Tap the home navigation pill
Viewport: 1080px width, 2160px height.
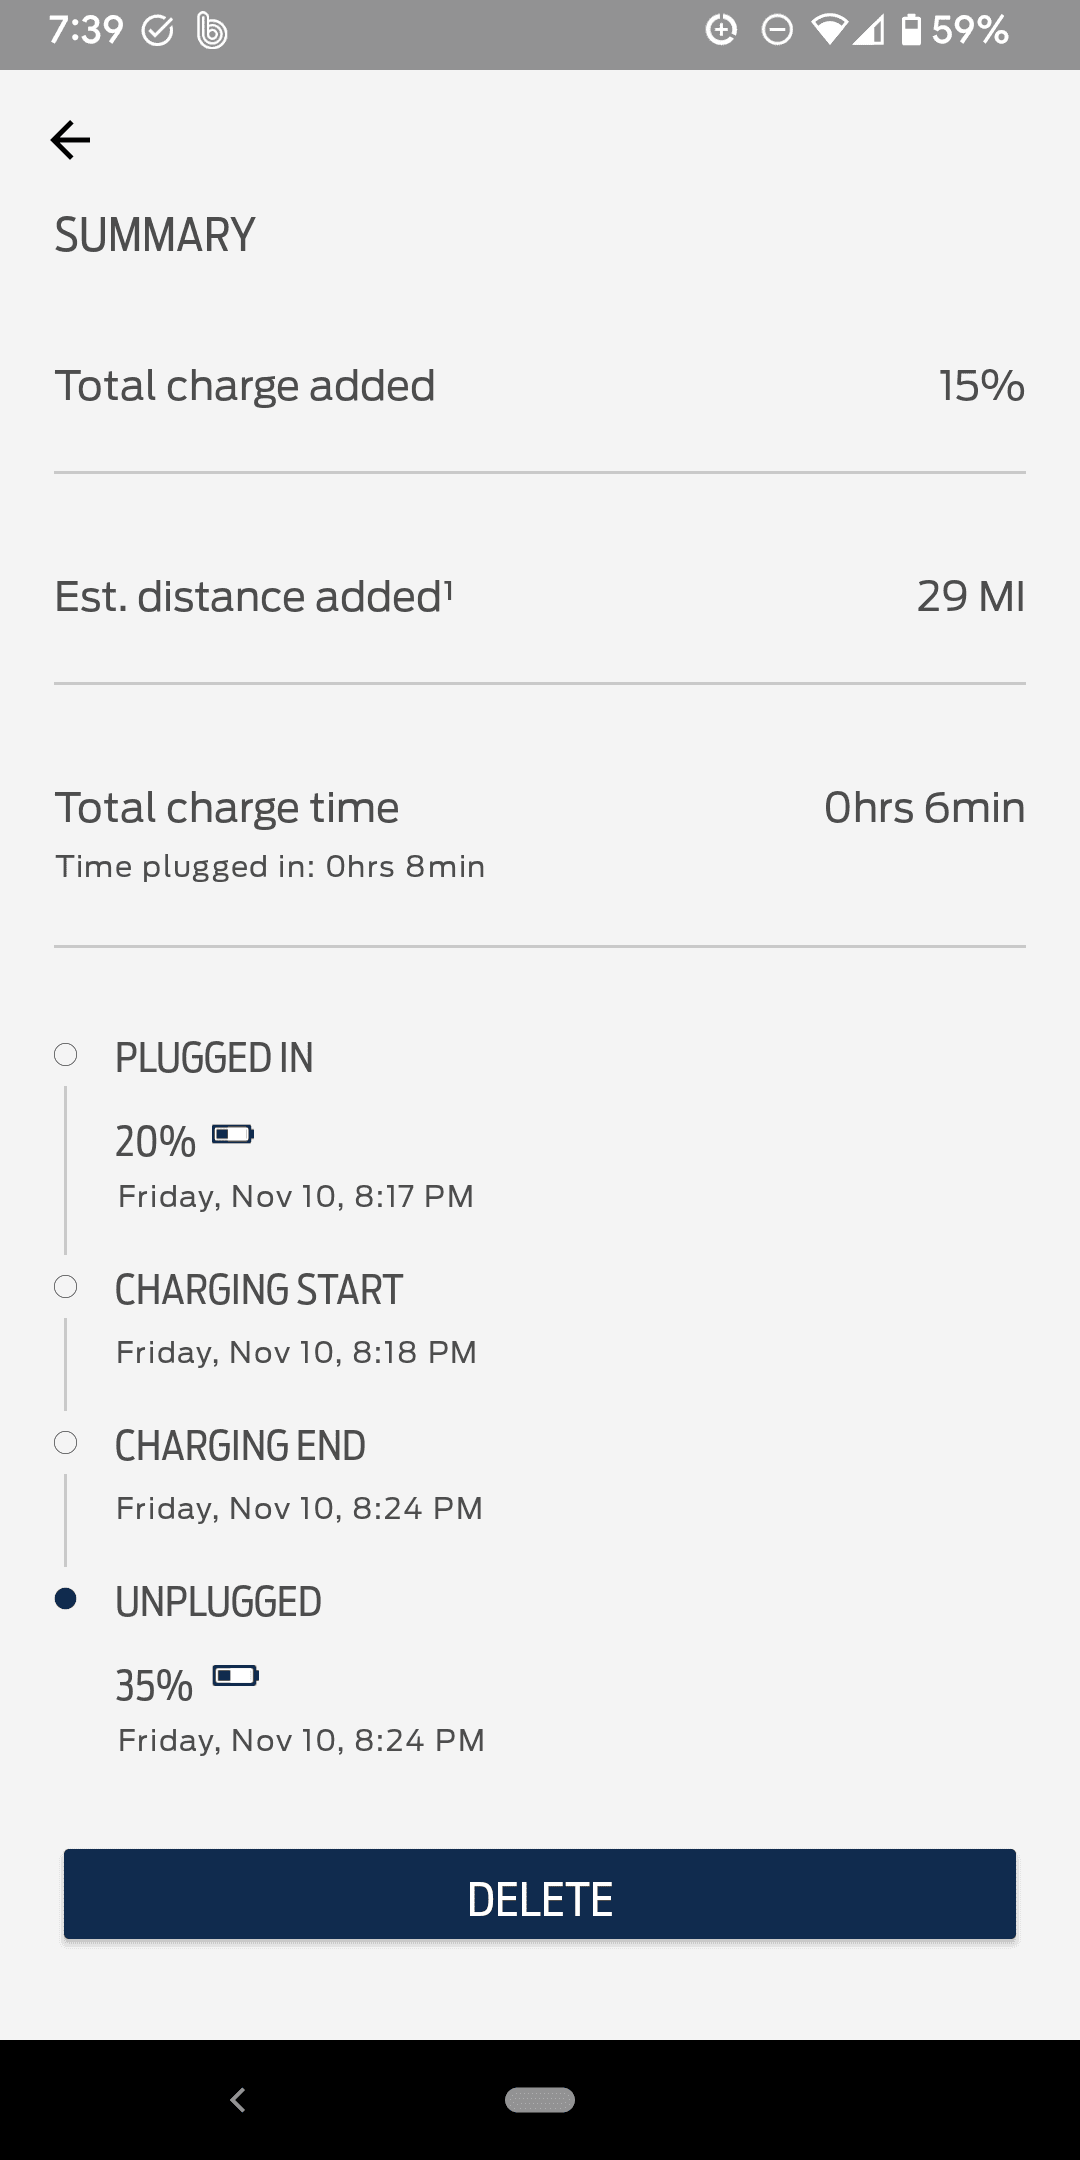540,2100
